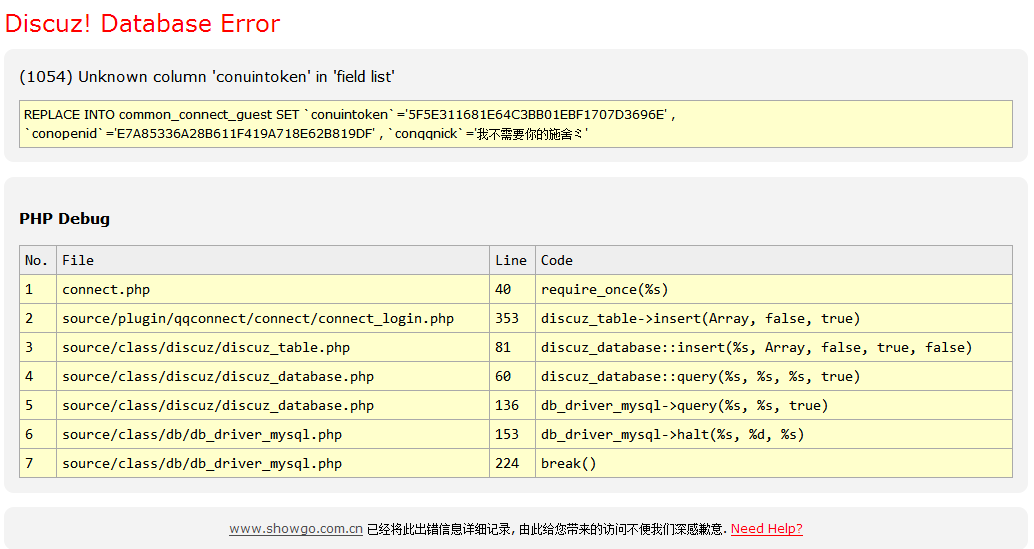Select the Unknown column 'conuintoken' error message

(206, 77)
